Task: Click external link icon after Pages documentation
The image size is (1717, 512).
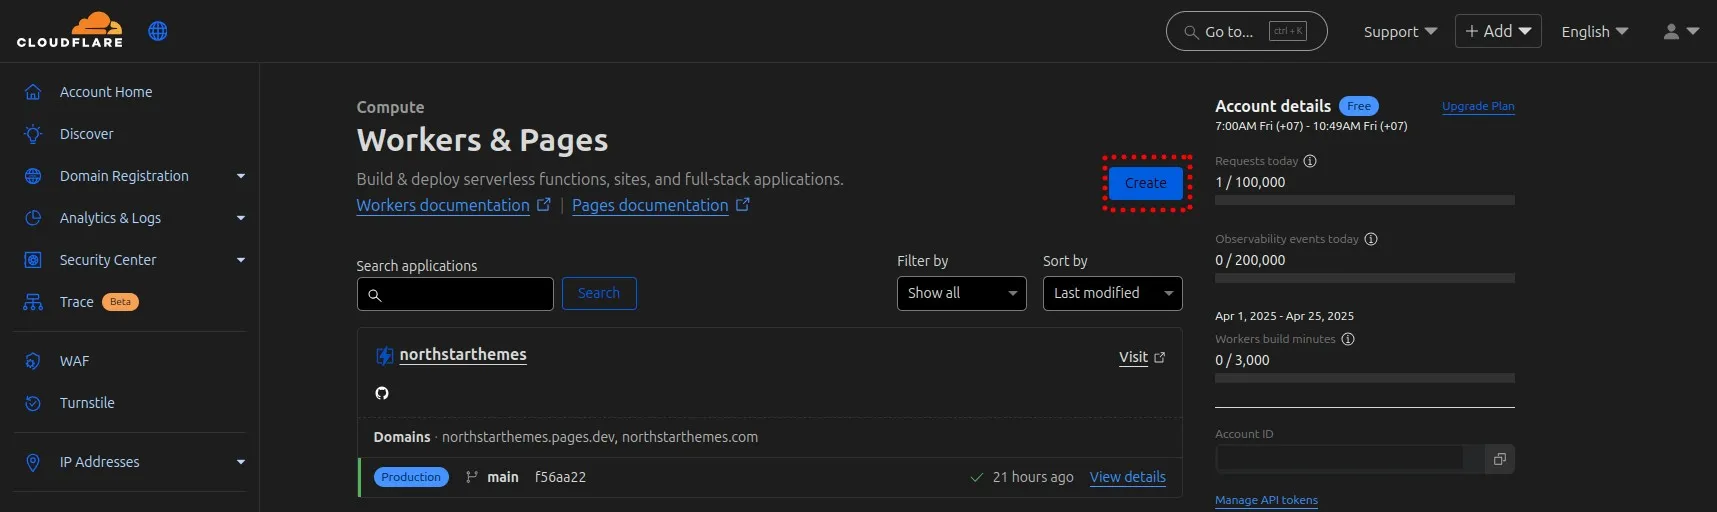Action: [743, 204]
